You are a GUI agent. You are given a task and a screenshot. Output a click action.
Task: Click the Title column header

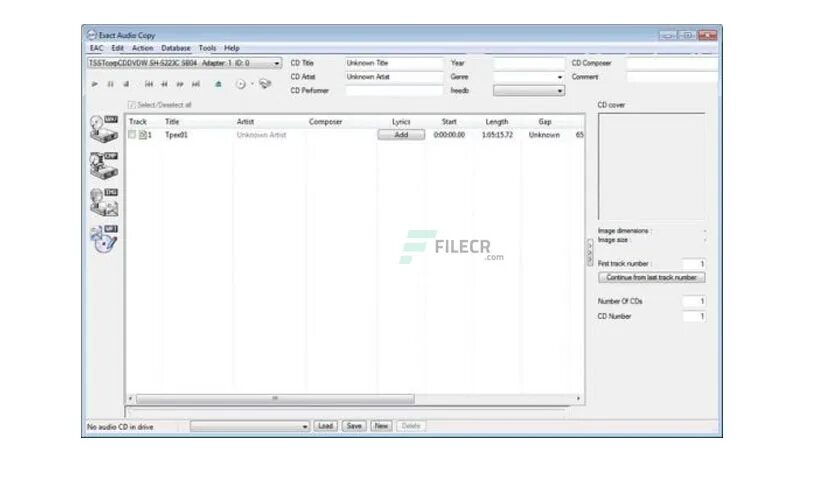[x=172, y=122]
